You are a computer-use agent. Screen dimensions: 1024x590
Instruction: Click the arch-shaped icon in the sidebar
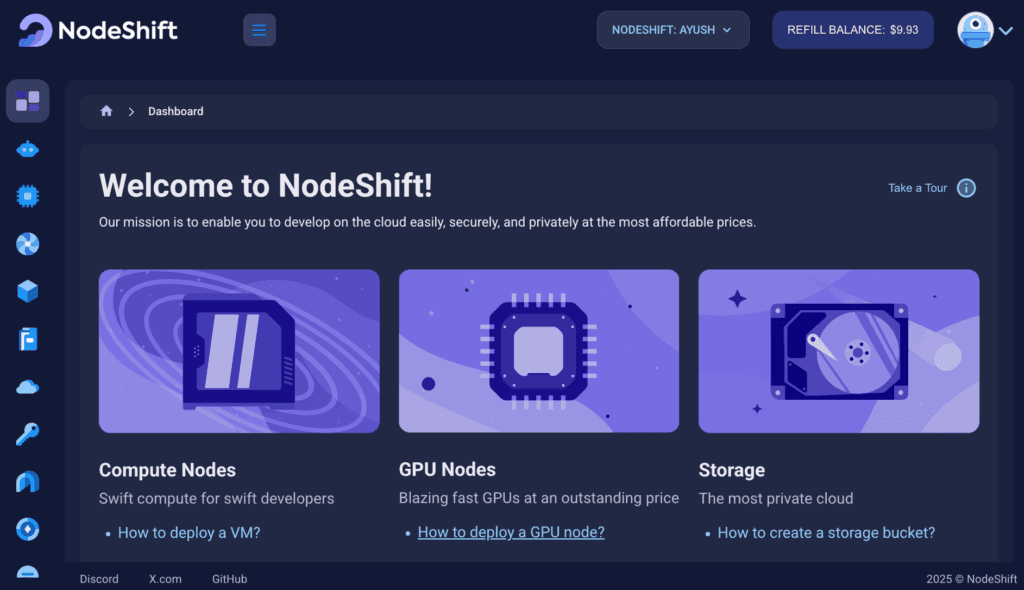pos(27,482)
